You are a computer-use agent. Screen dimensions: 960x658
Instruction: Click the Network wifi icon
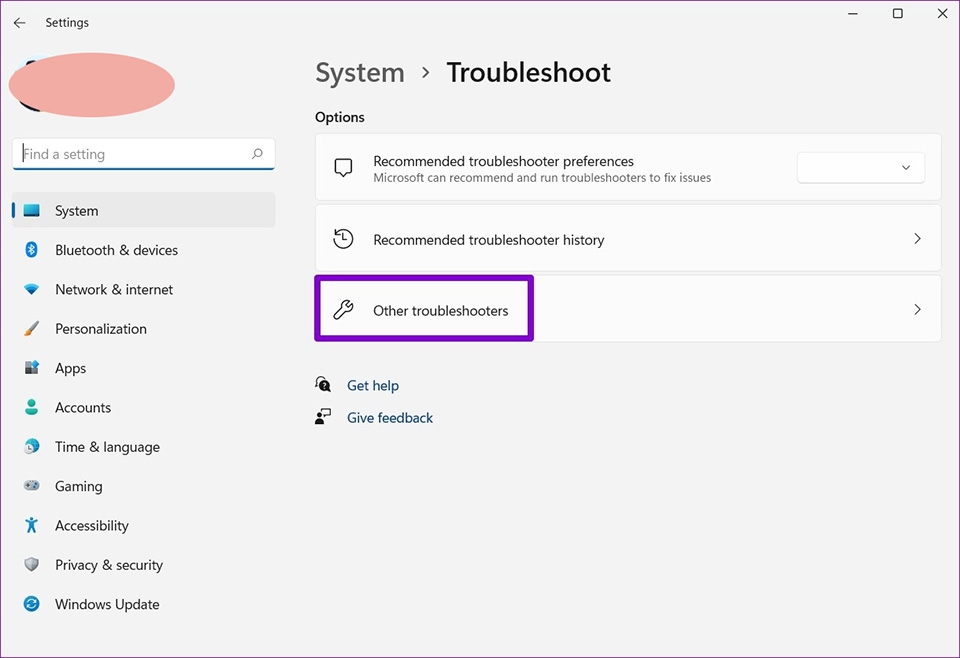(31, 290)
